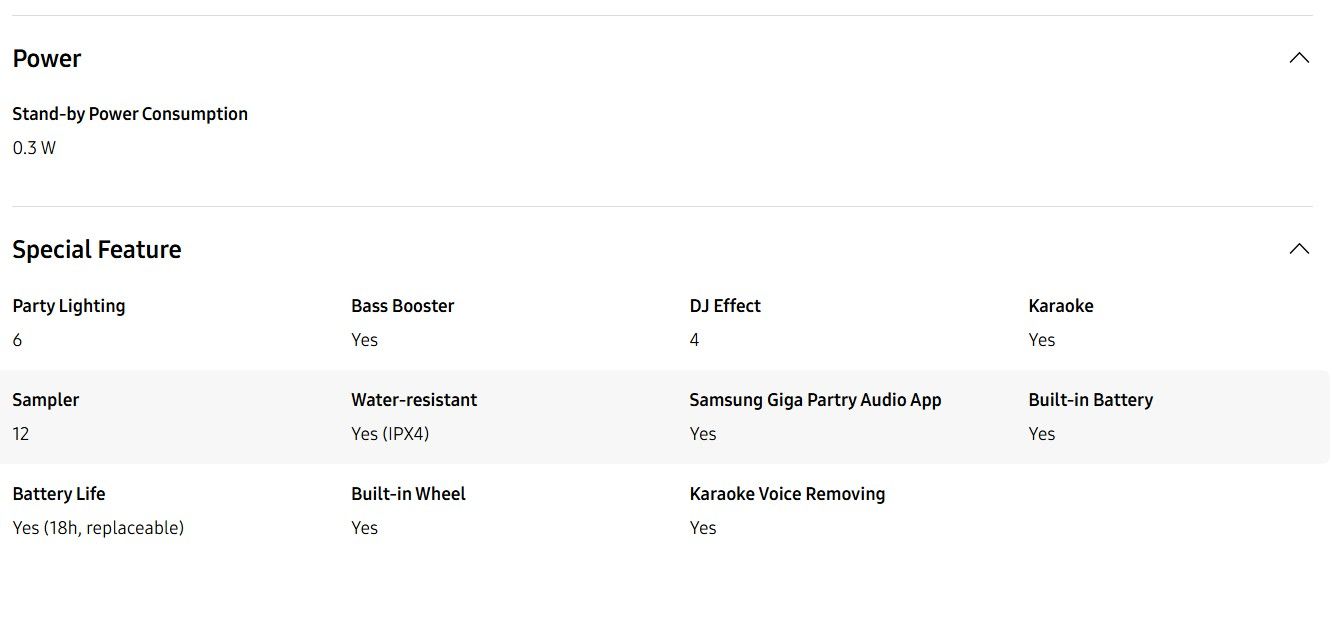
Task: Click Samsung Giga Partry Audio App label
Action: (x=815, y=400)
